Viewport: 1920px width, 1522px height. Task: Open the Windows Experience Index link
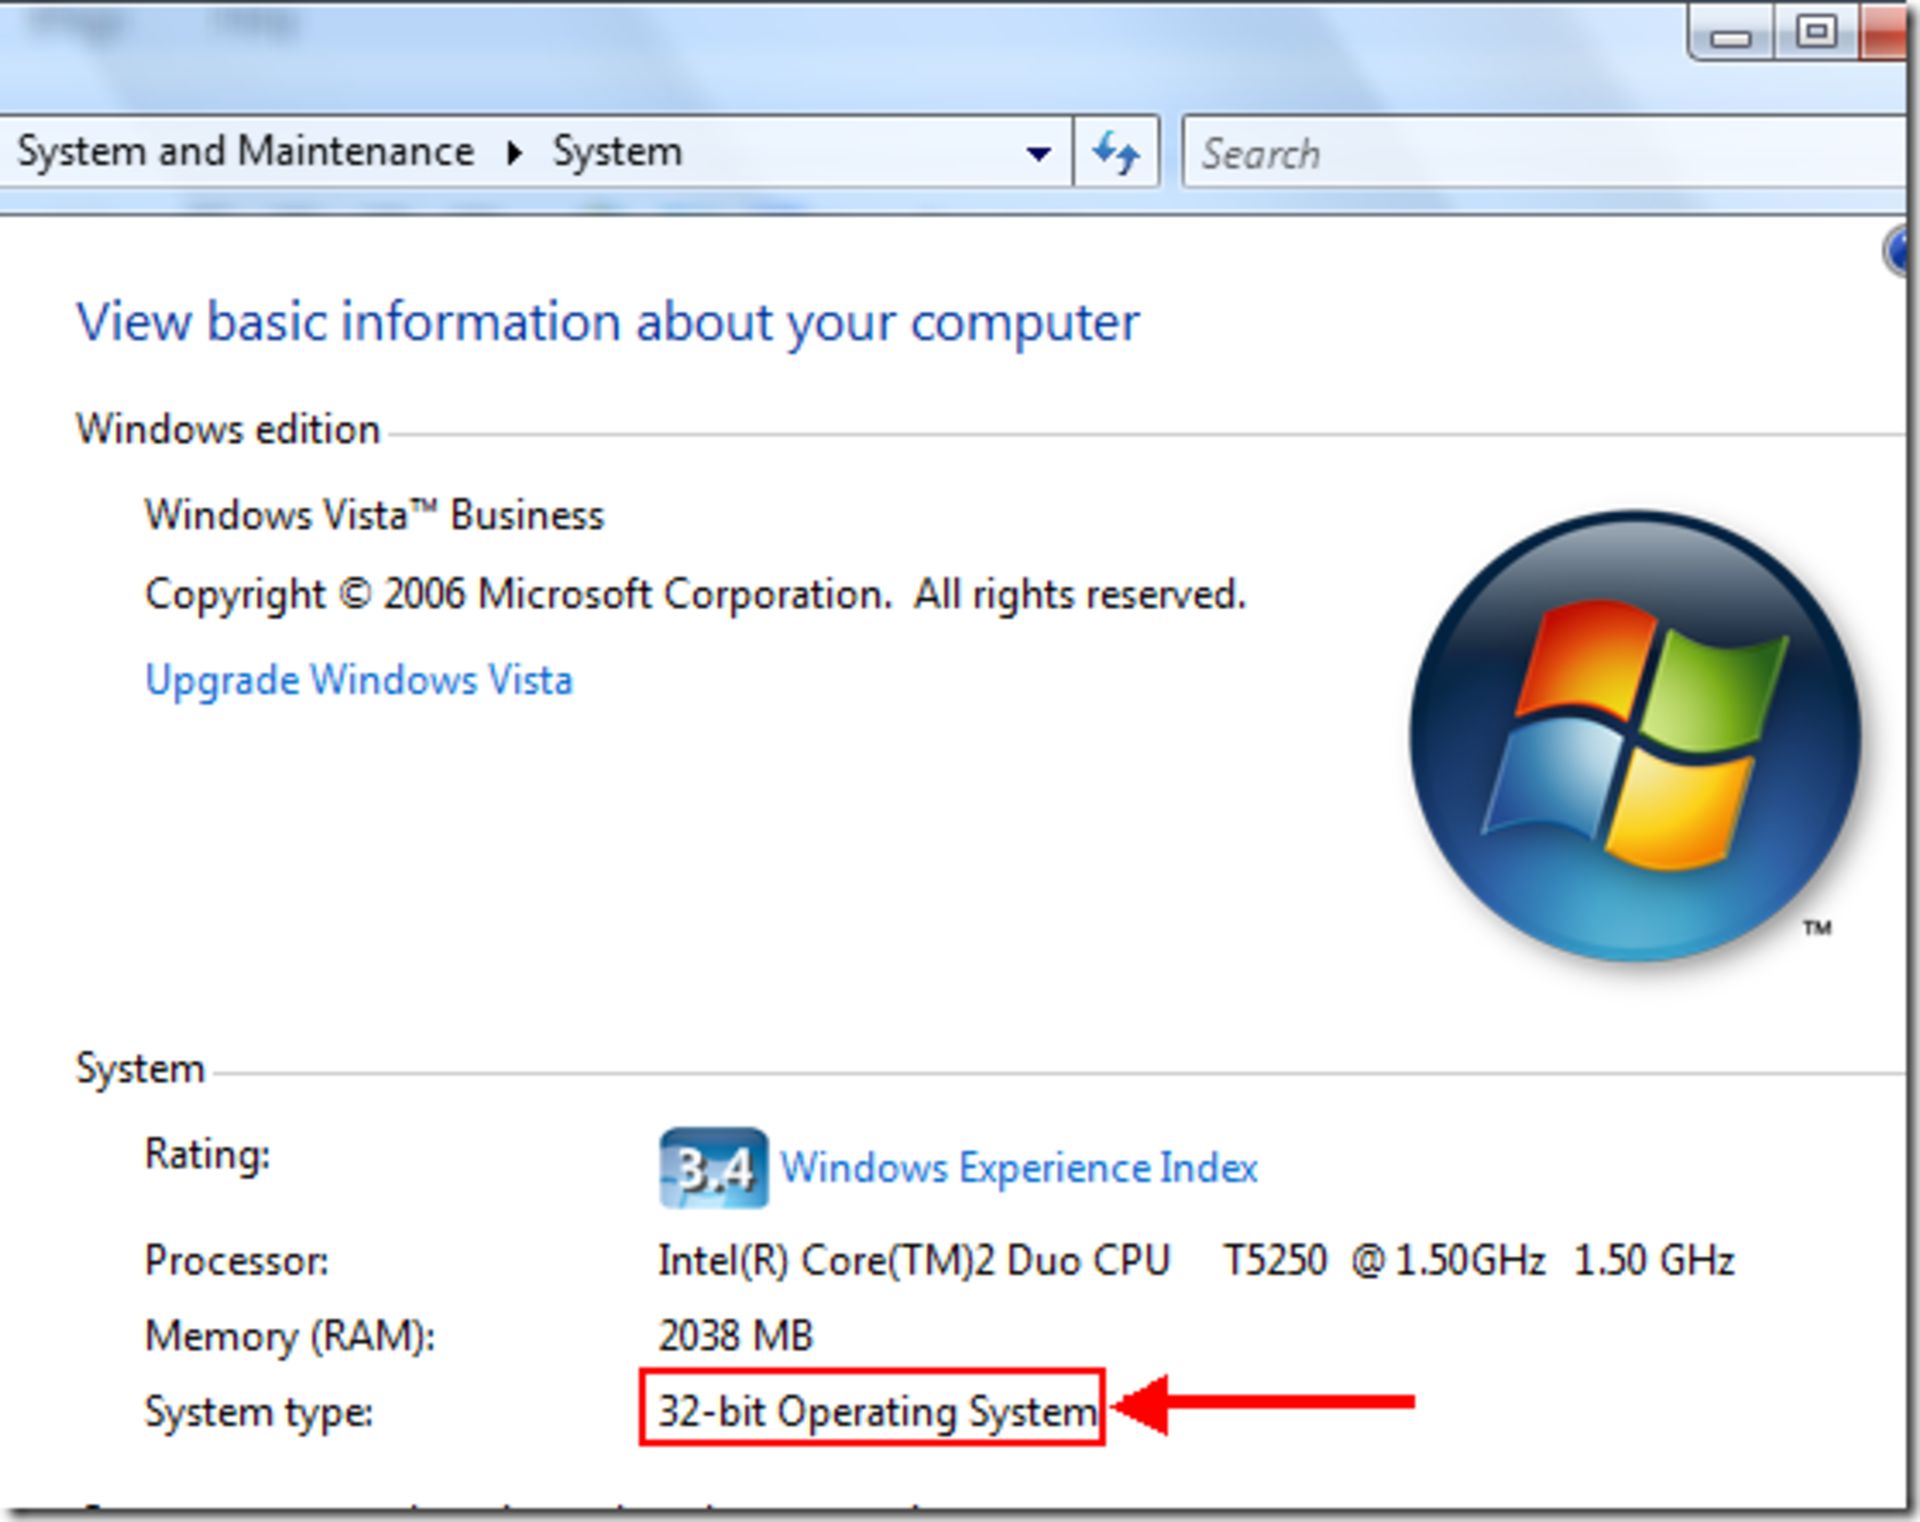[1019, 1166]
